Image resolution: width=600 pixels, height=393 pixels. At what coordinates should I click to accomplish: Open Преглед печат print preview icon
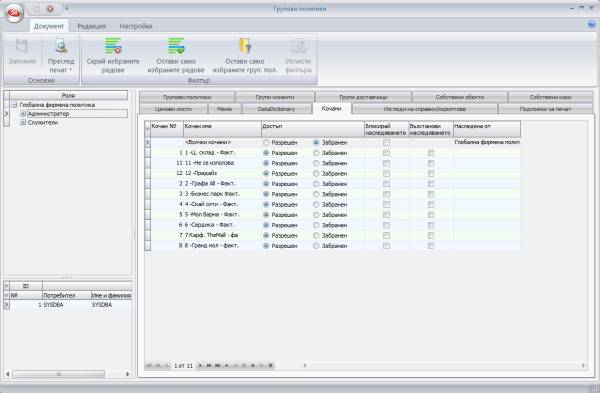[61, 46]
